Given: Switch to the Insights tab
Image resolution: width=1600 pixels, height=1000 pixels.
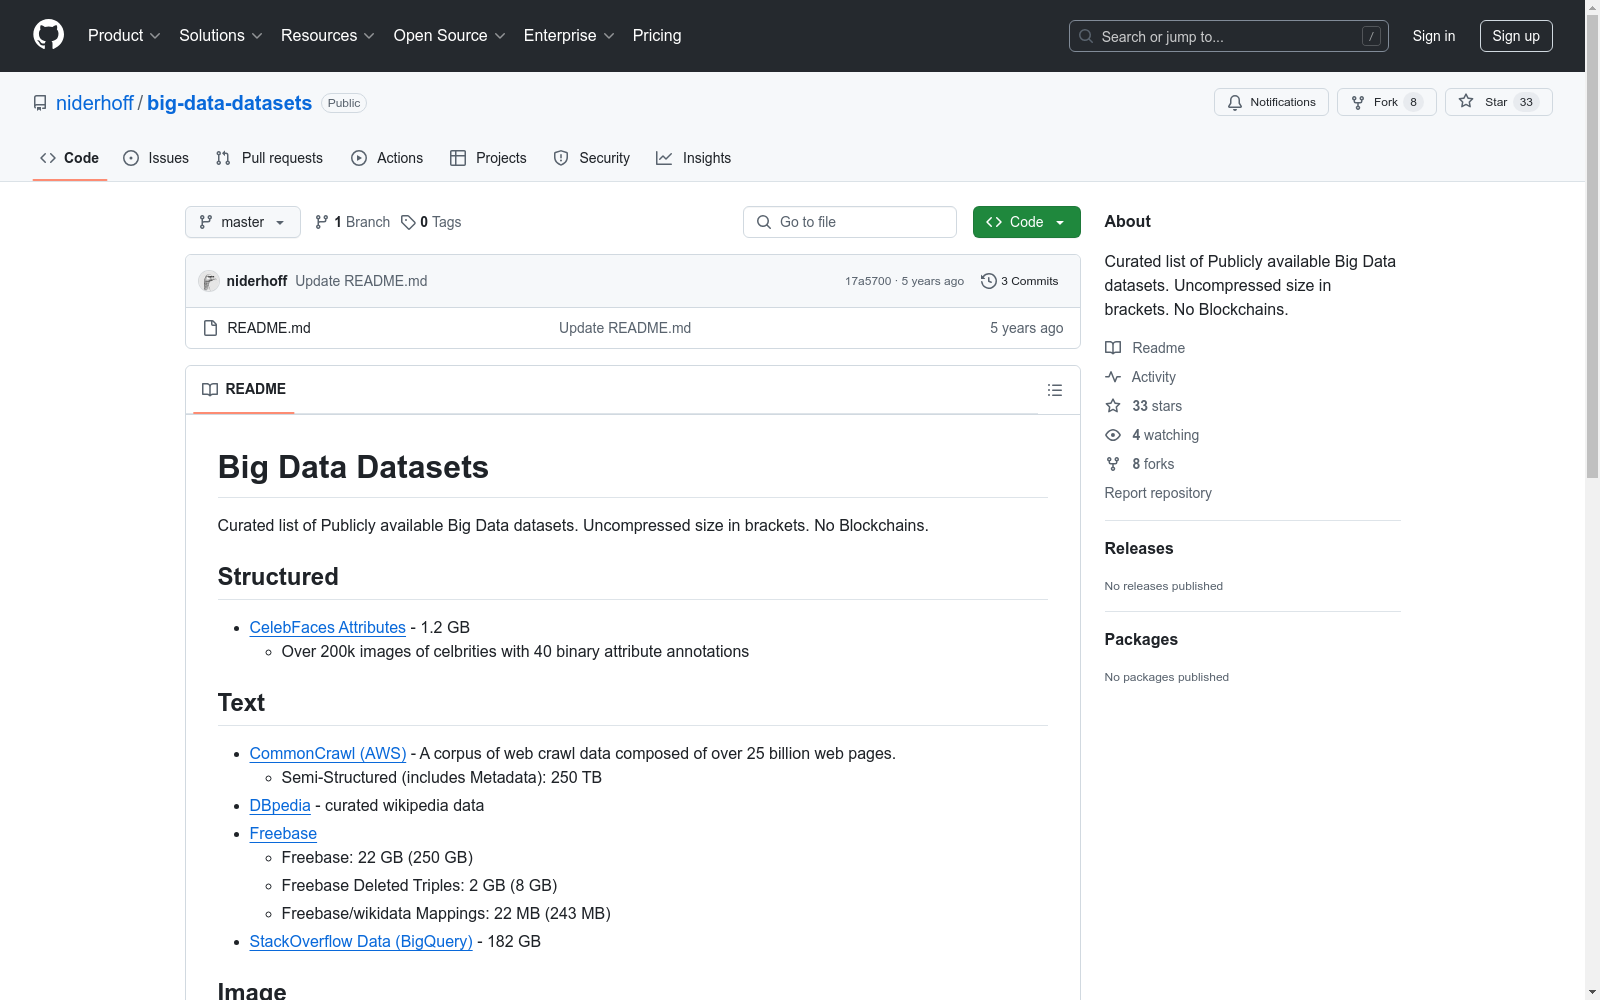Looking at the screenshot, I should (693, 158).
